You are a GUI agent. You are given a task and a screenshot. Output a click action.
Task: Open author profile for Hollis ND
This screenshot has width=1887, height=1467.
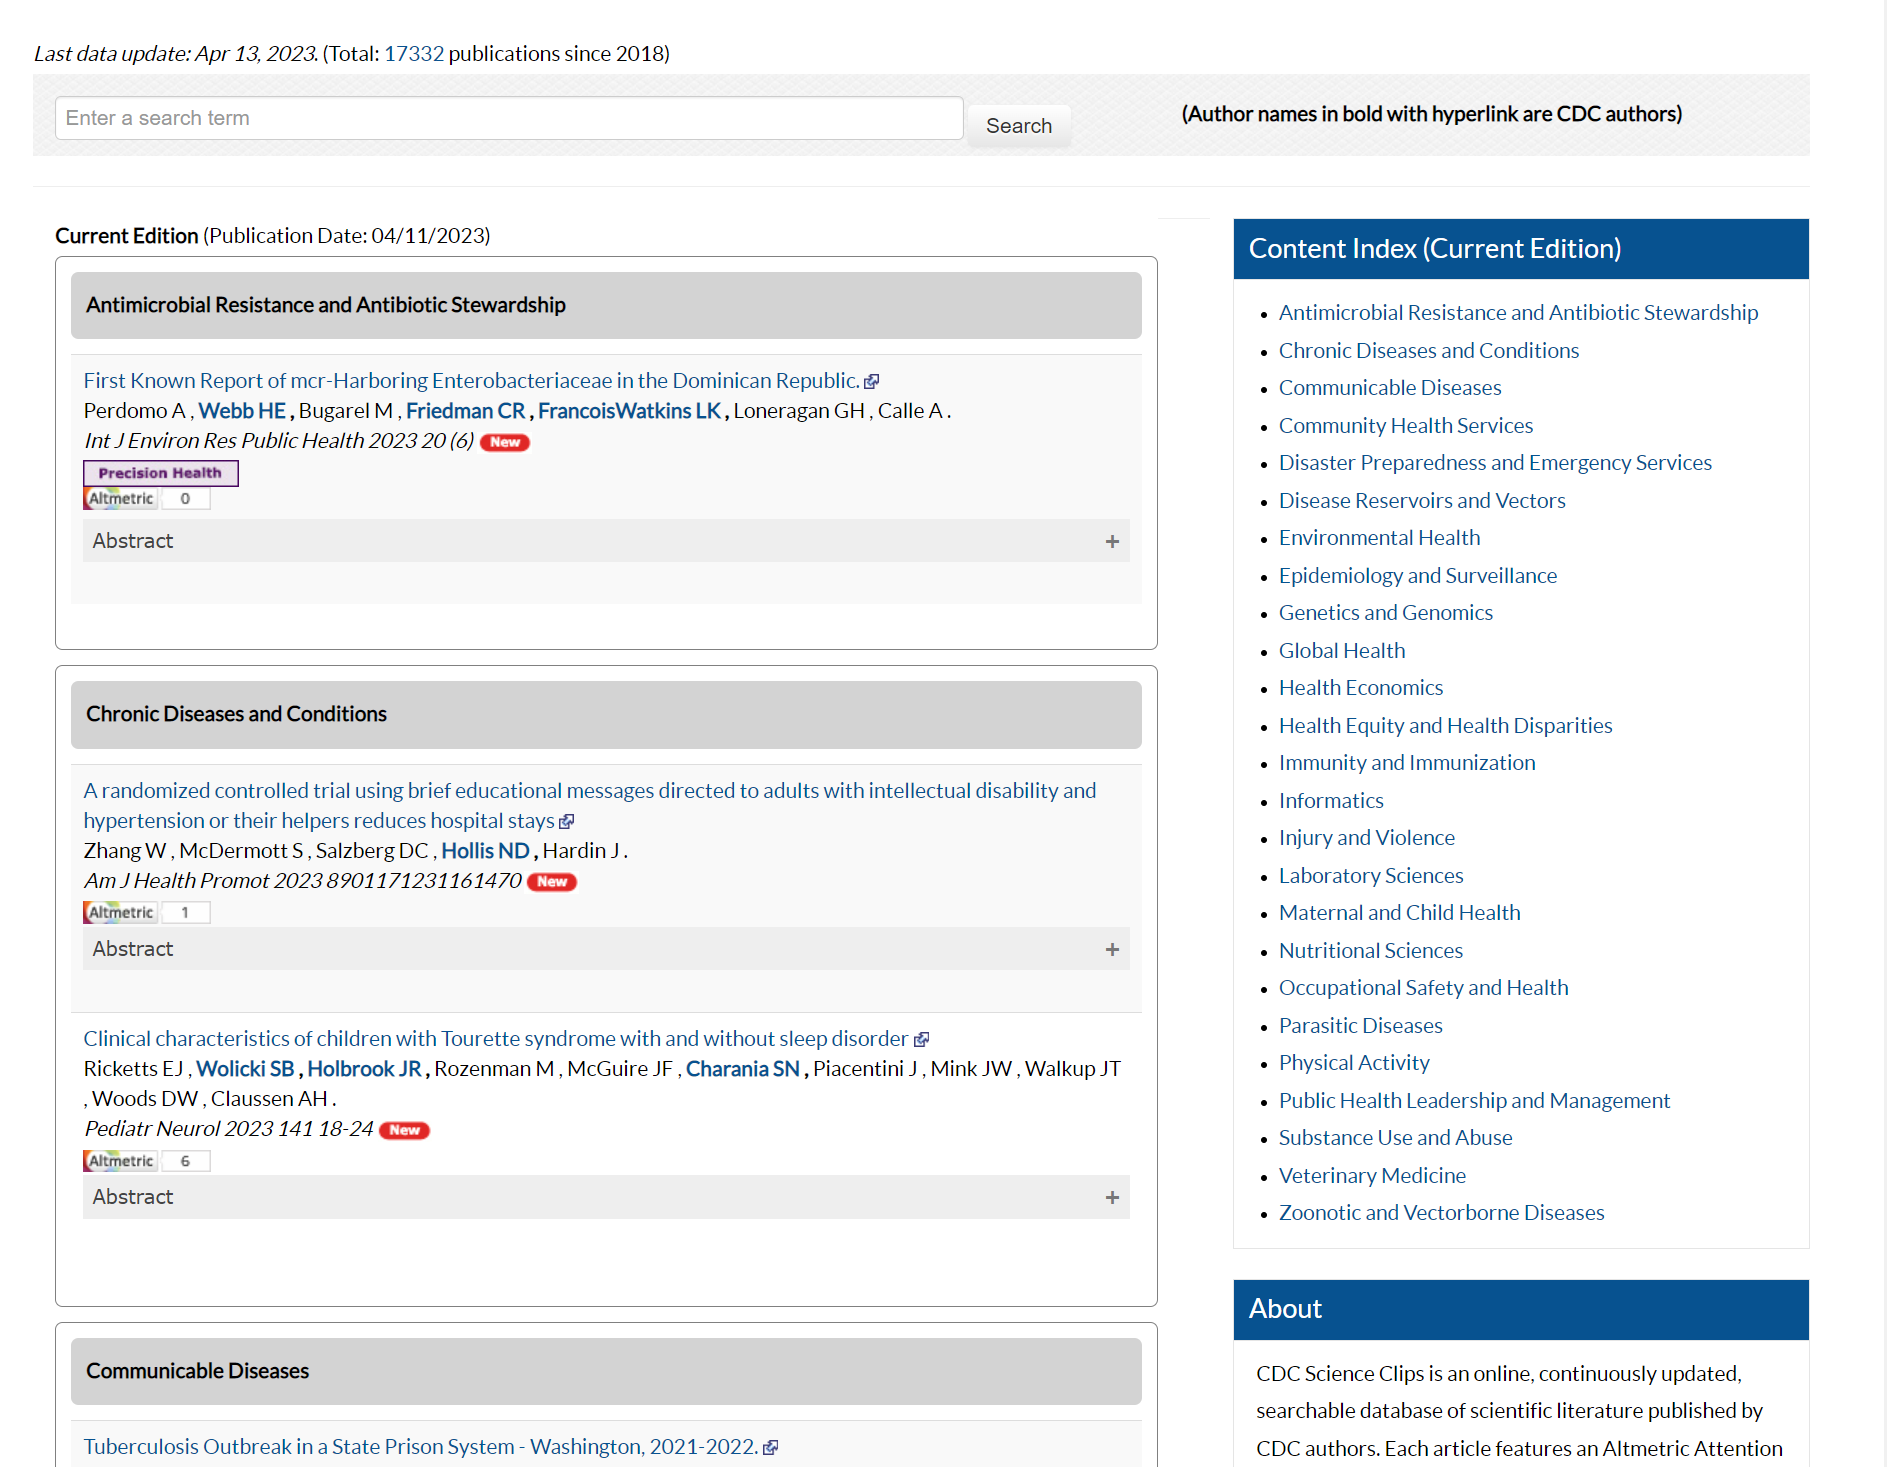(485, 851)
